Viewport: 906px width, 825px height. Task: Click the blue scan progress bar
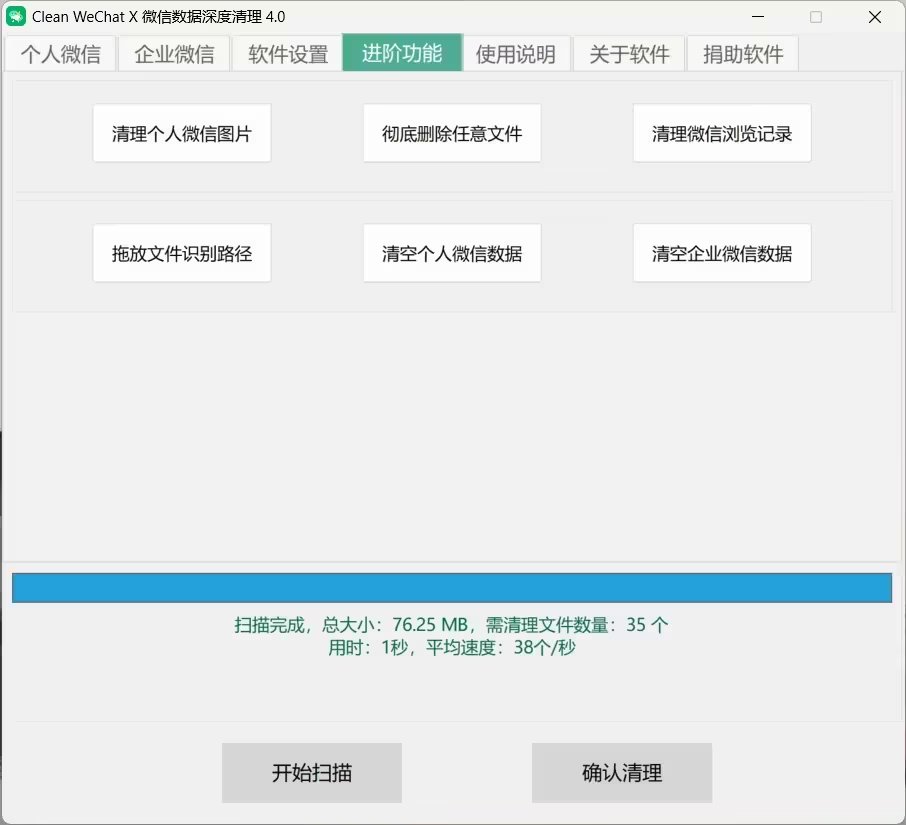452,588
